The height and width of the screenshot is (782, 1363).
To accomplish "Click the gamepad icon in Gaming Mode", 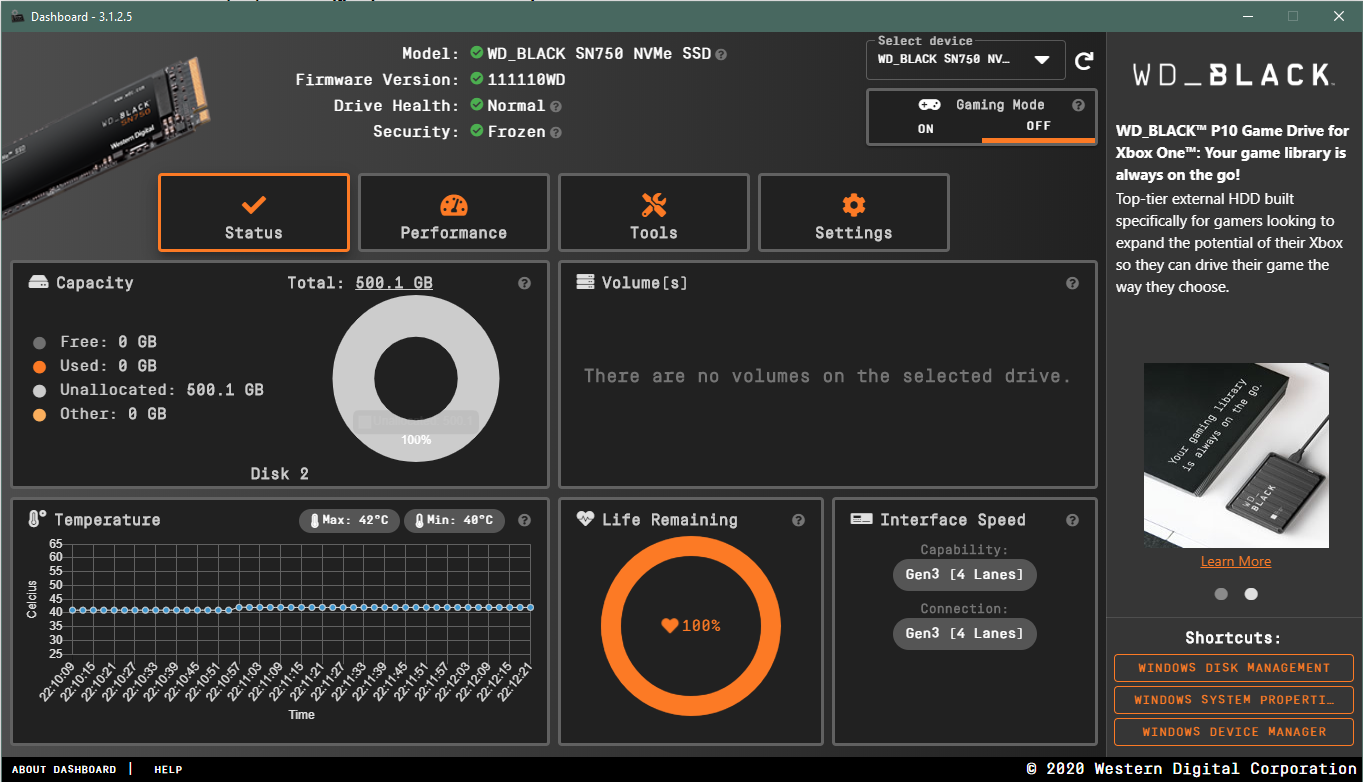I will pyautogui.click(x=929, y=105).
